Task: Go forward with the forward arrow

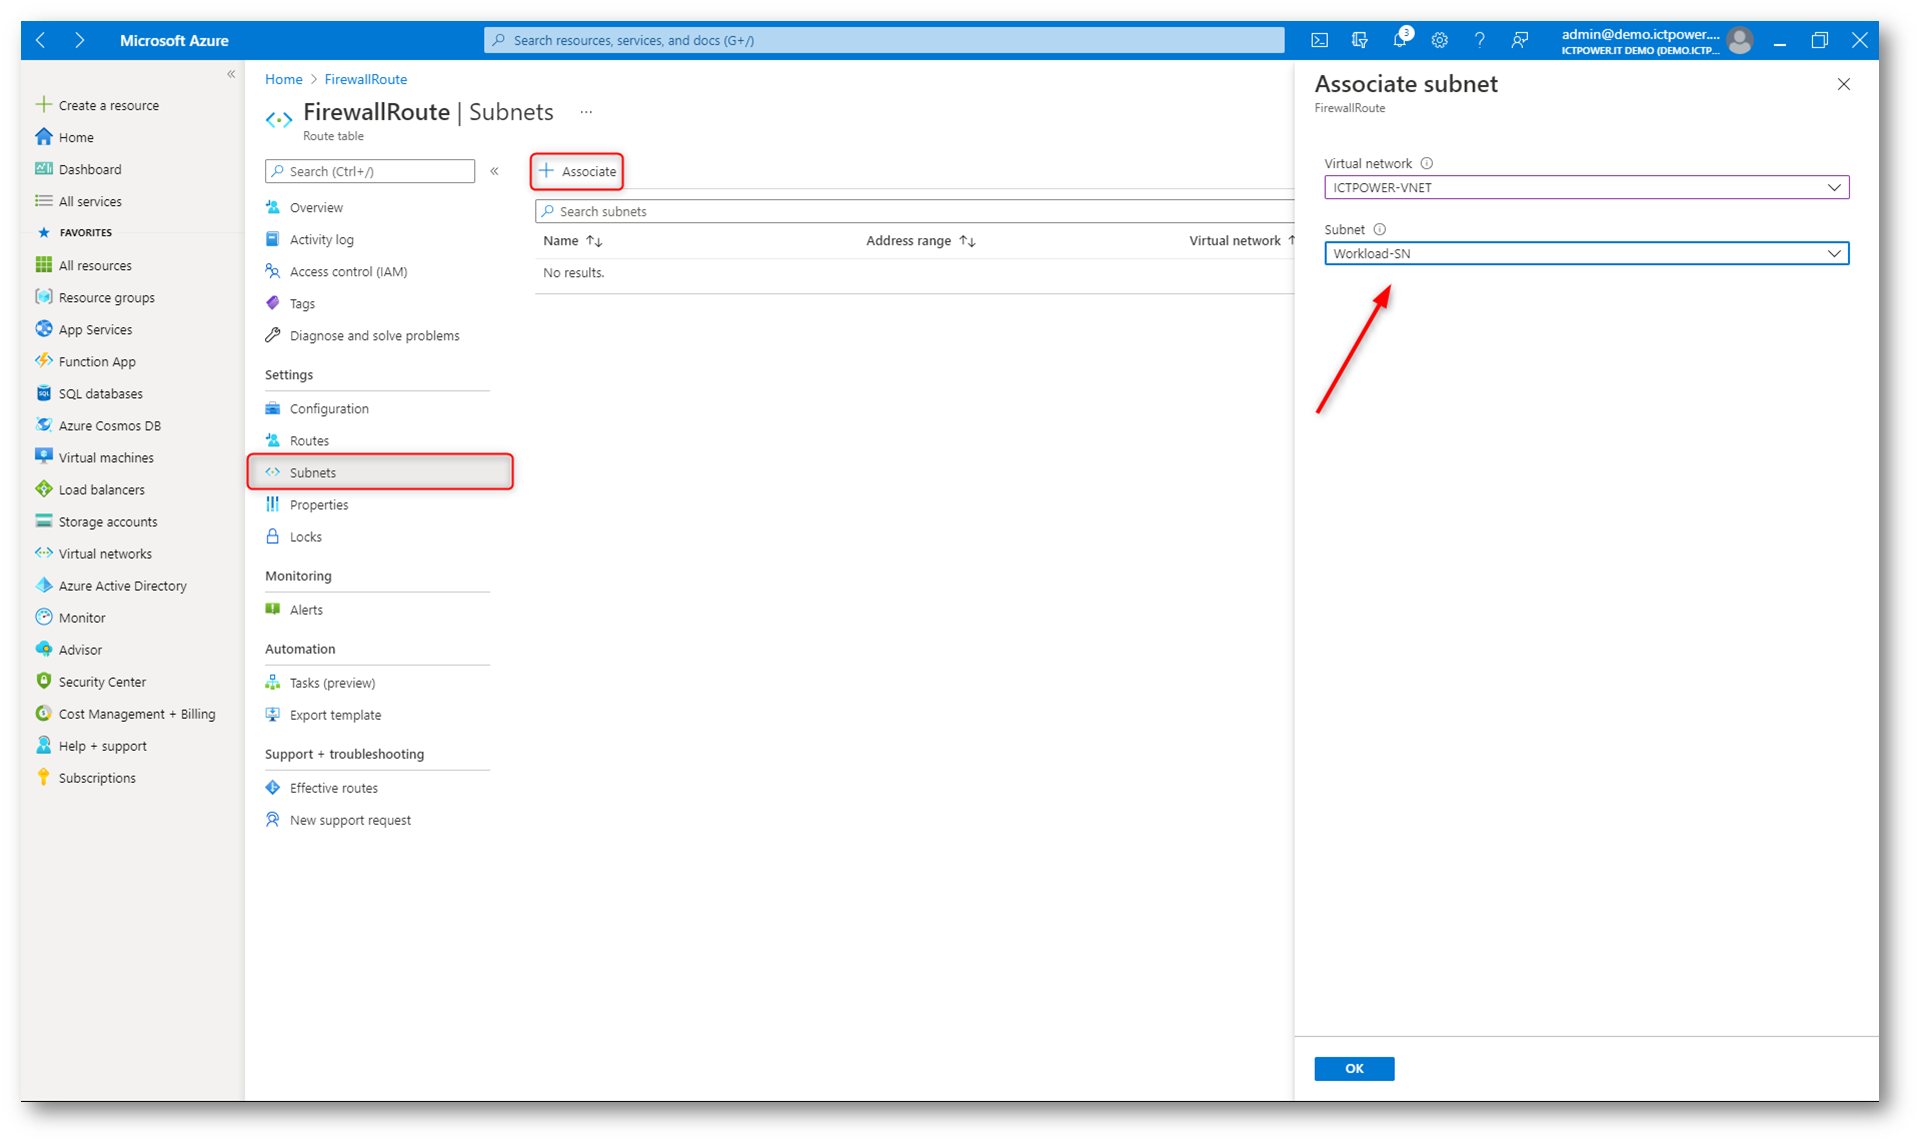Action: coord(80,40)
